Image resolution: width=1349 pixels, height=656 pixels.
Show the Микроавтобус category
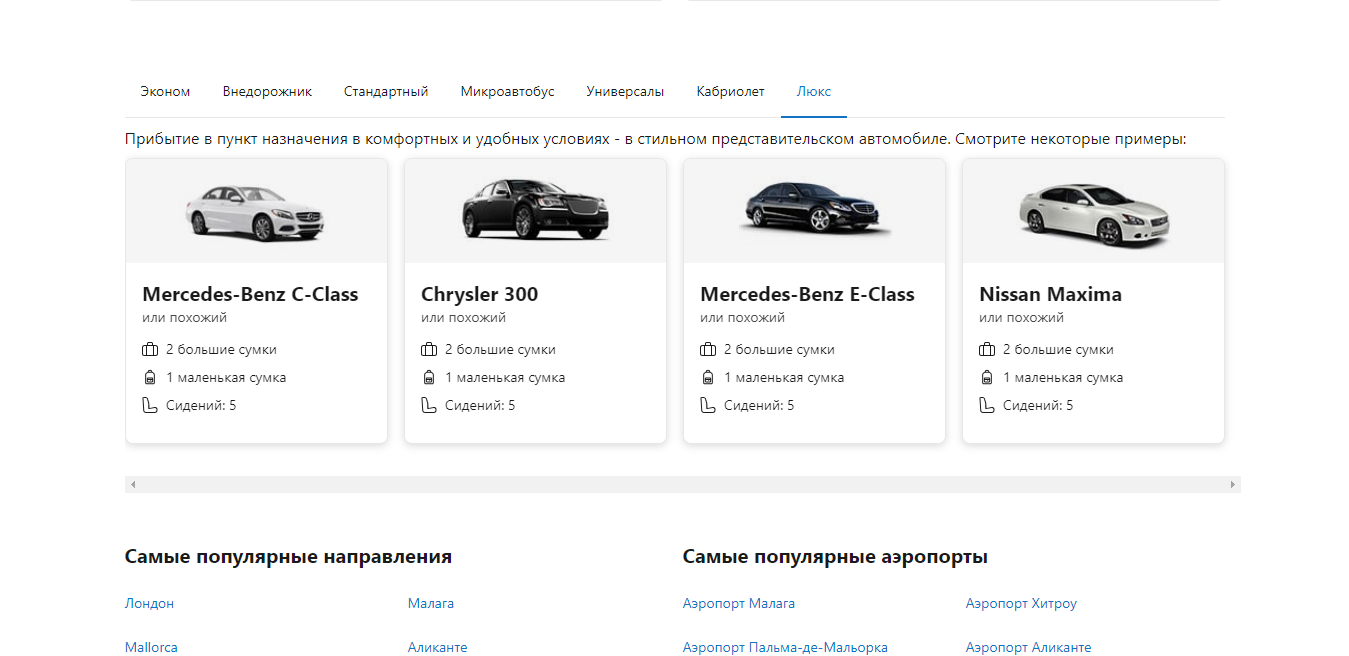click(507, 91)
